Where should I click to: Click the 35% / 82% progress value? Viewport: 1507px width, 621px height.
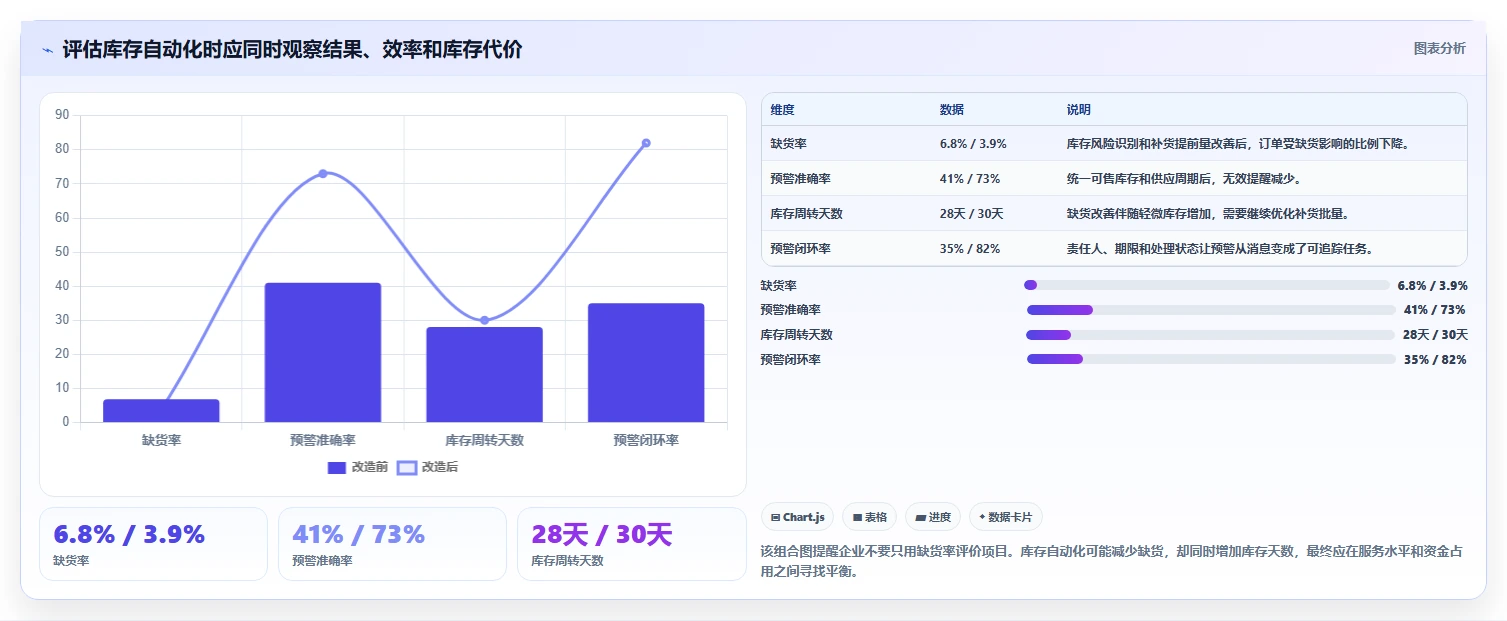1435,360
